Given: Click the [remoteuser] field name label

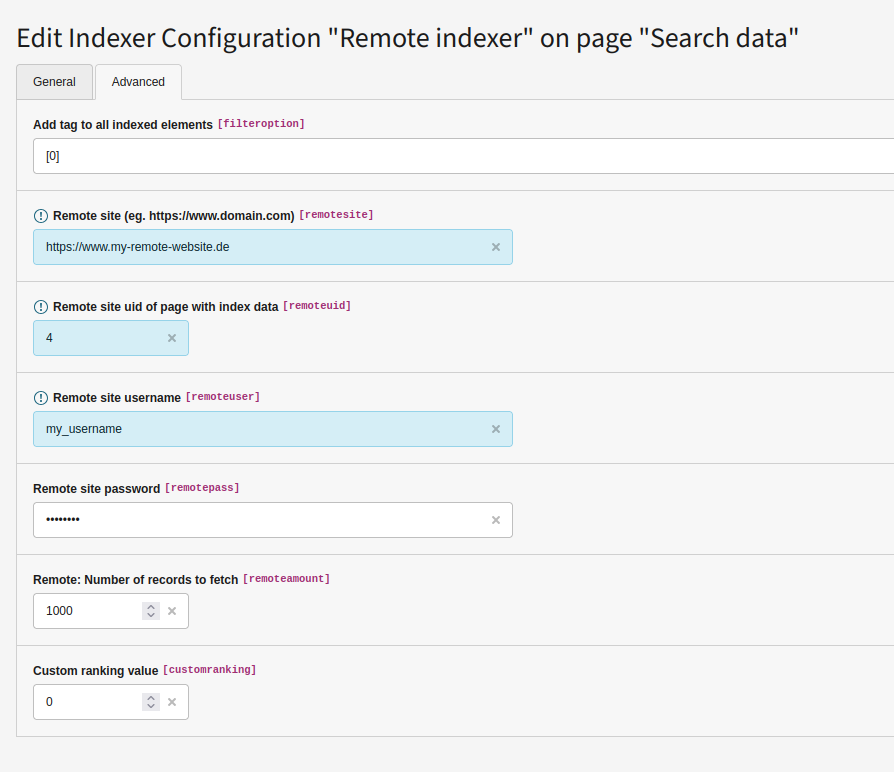Looking at the screenshot, I should [223, 397].
